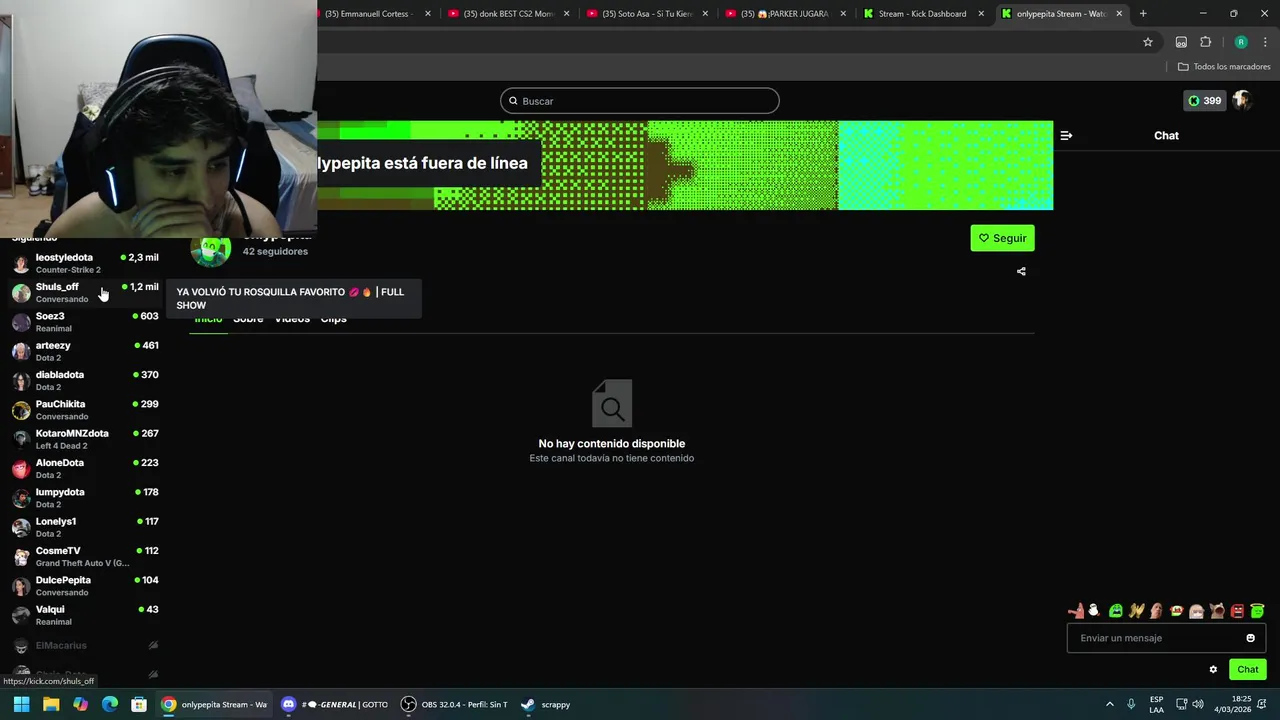Switch to Discord GENERAL GOTTO window

click(x=335, y=704)
